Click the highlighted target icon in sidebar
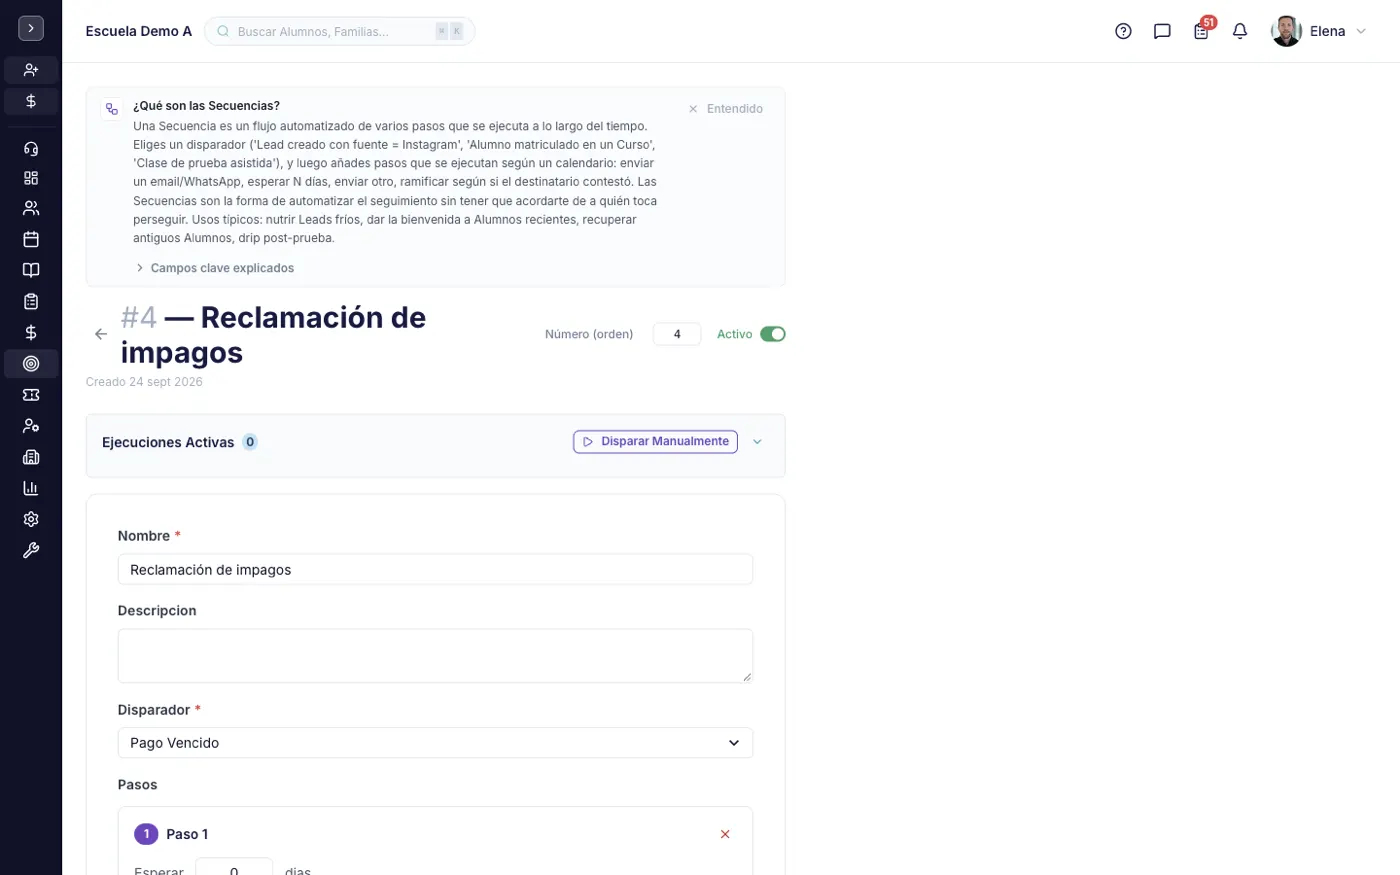The image size is (1400, 875). (31, 364)
